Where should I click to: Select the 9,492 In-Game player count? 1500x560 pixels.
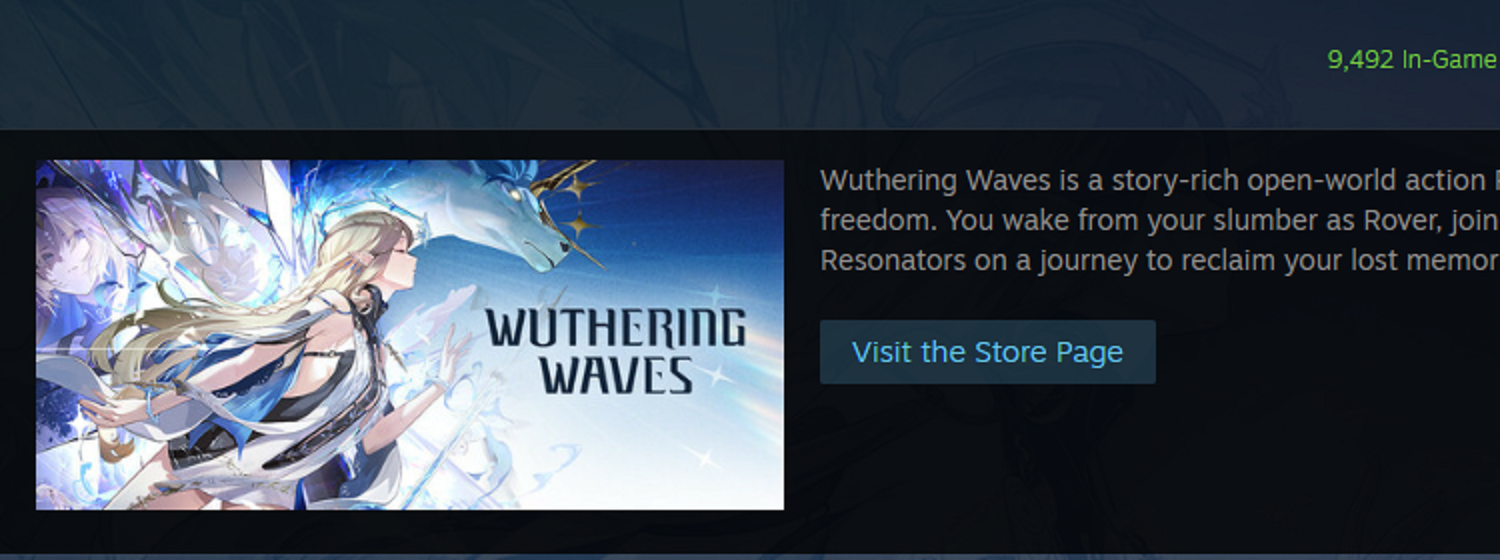click(x=1412, y=60)
